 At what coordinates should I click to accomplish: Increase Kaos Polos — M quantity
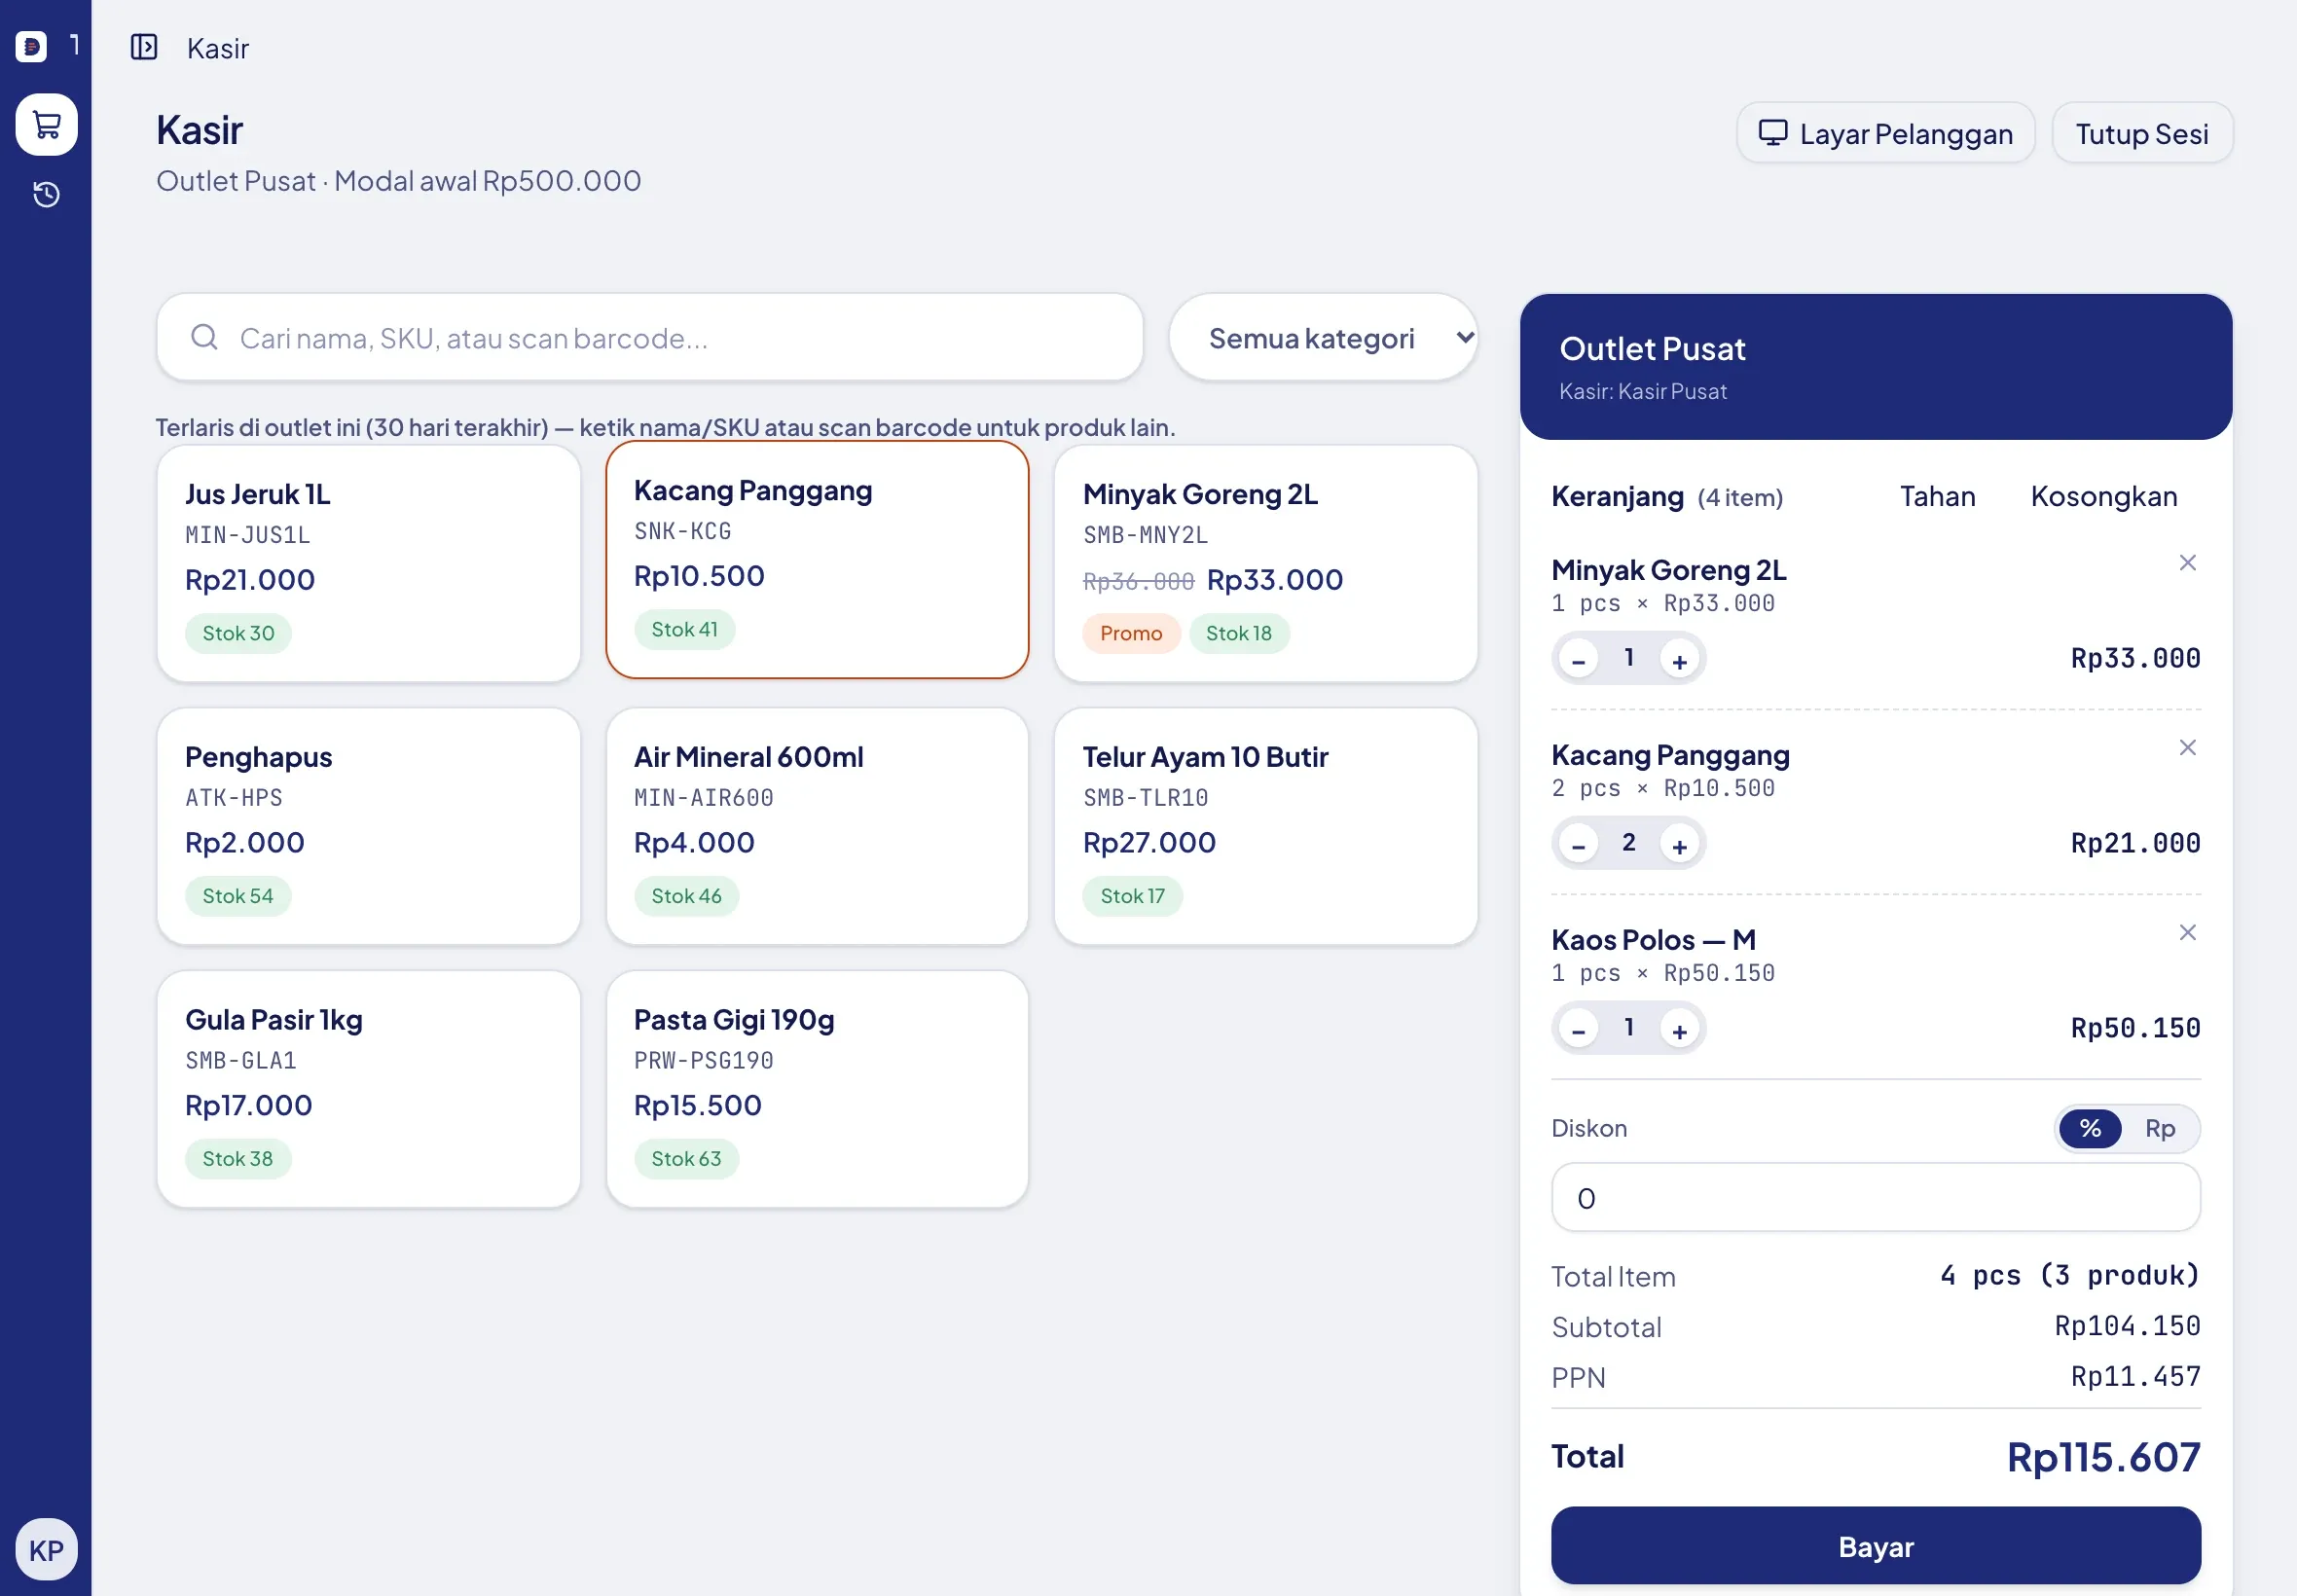click(x=1679, y=1030)
